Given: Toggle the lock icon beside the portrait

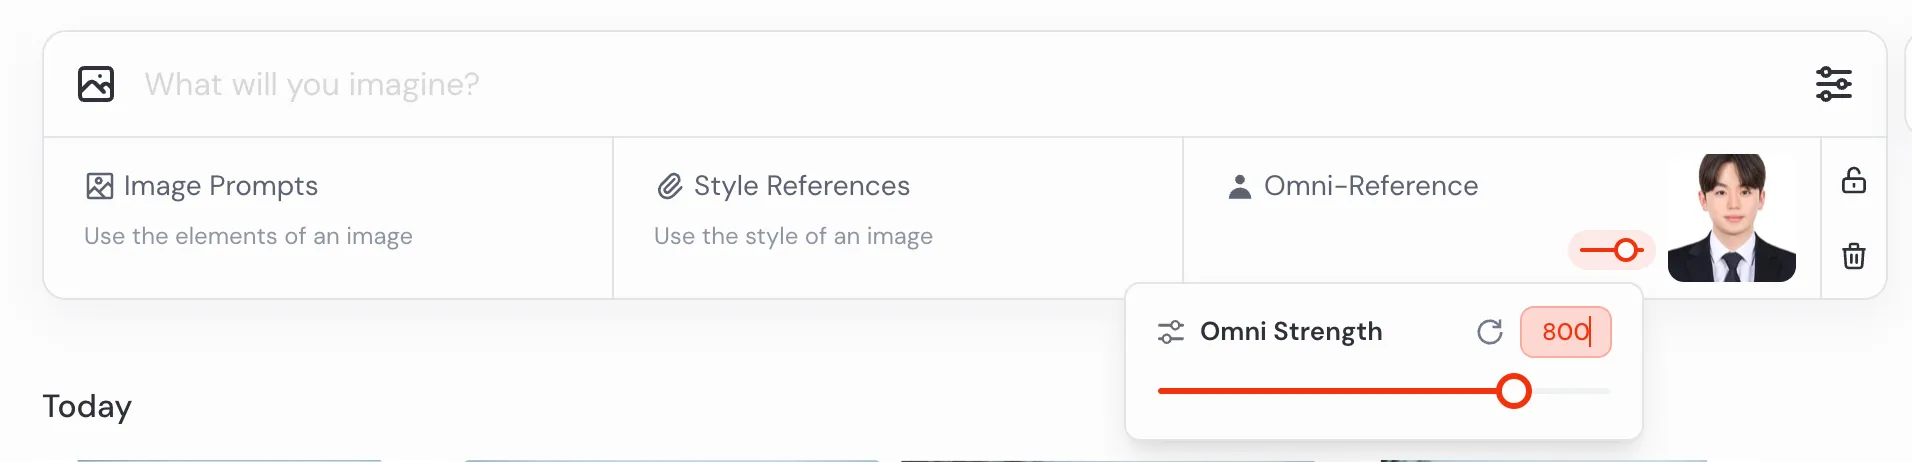Looking at the screenshot, I should coord(1853,181).
